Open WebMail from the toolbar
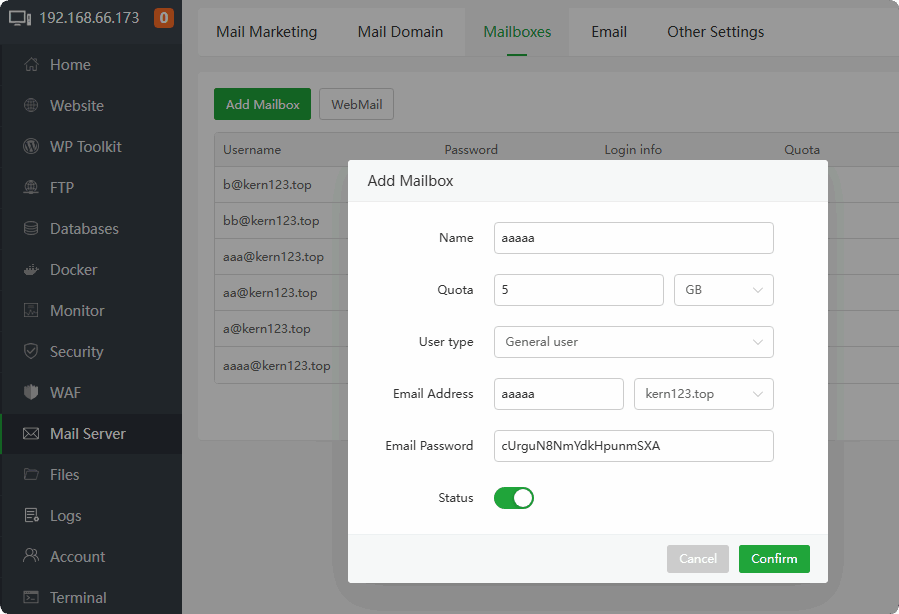 [357, 104]
